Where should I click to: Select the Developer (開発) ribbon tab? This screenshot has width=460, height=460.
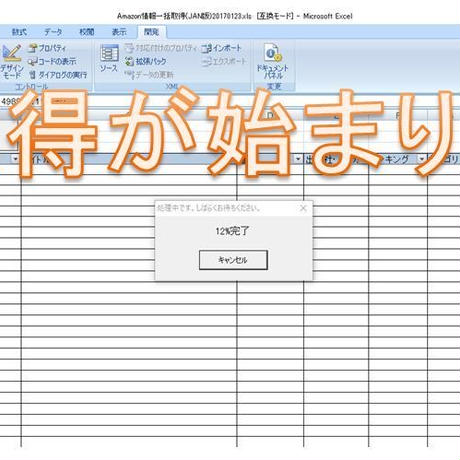pyautogui.click(x=151, y=32)
